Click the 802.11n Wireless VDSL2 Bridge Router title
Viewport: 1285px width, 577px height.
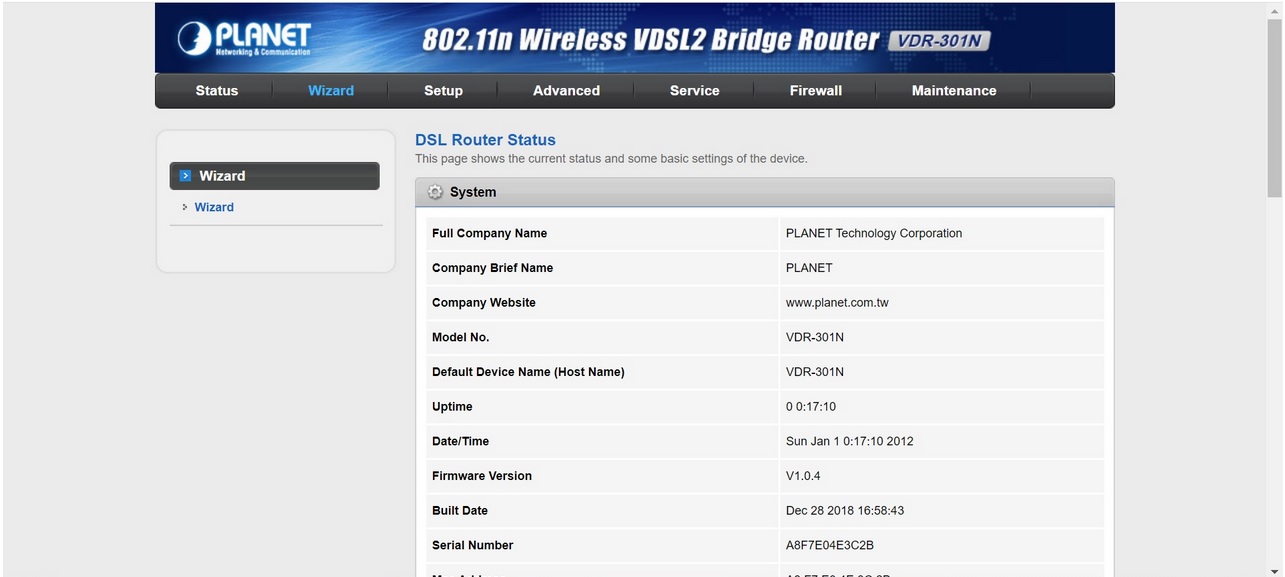[650, 40]
